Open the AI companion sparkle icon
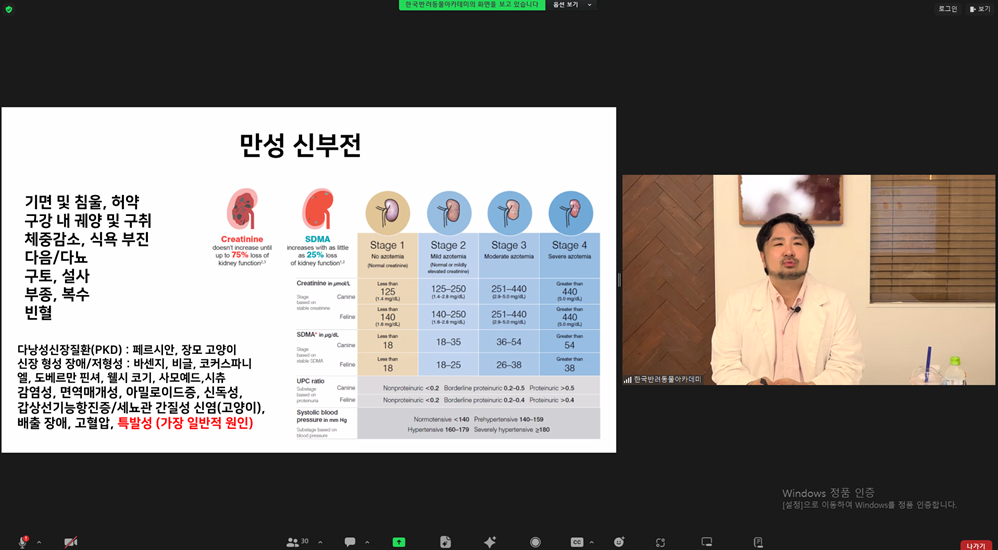998x550 pixels. (x=490, y=542)
